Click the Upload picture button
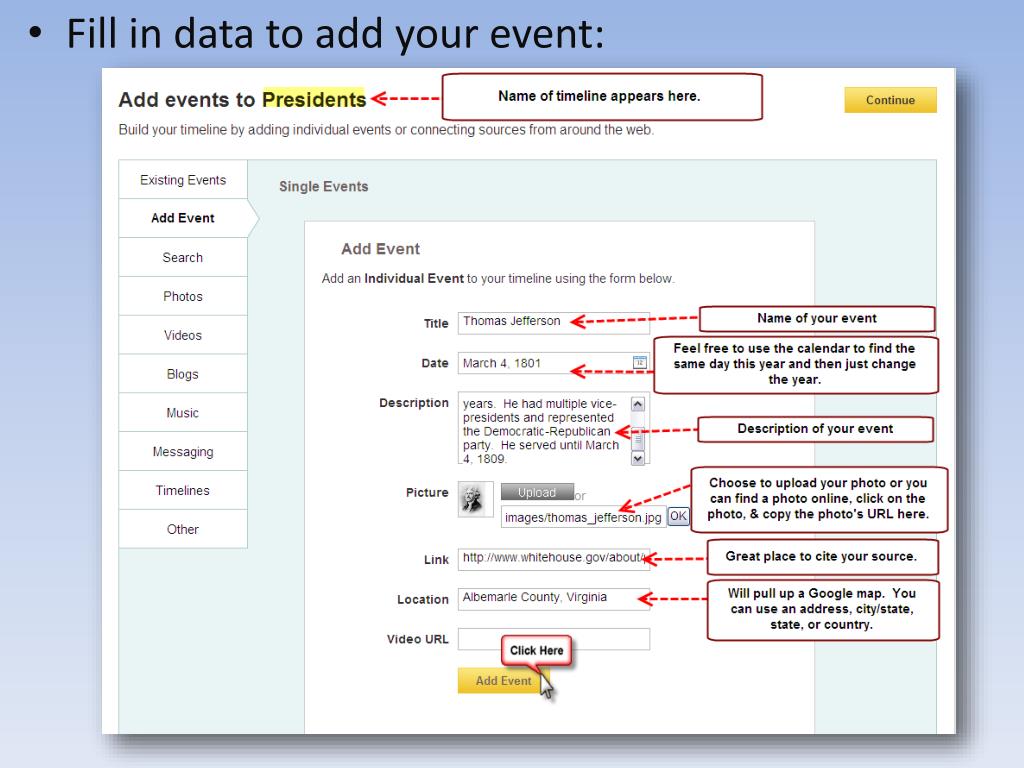 tap(537, 492)
